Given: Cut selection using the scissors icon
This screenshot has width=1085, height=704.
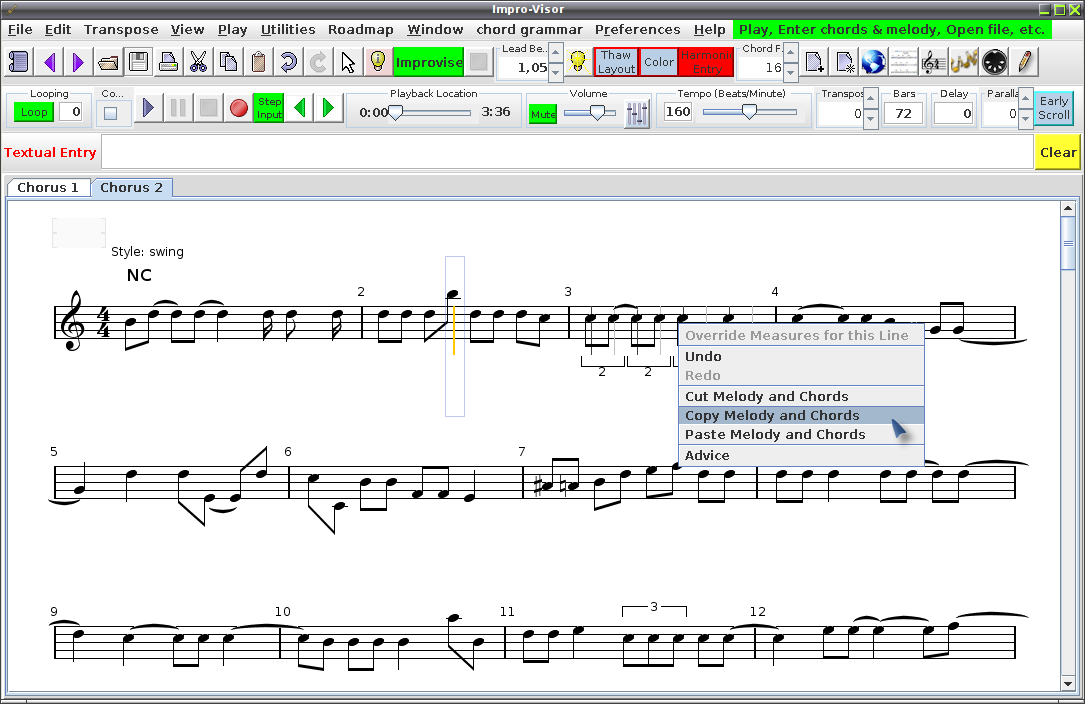Looking at the screenshot, I should click(x=199, y=62).
